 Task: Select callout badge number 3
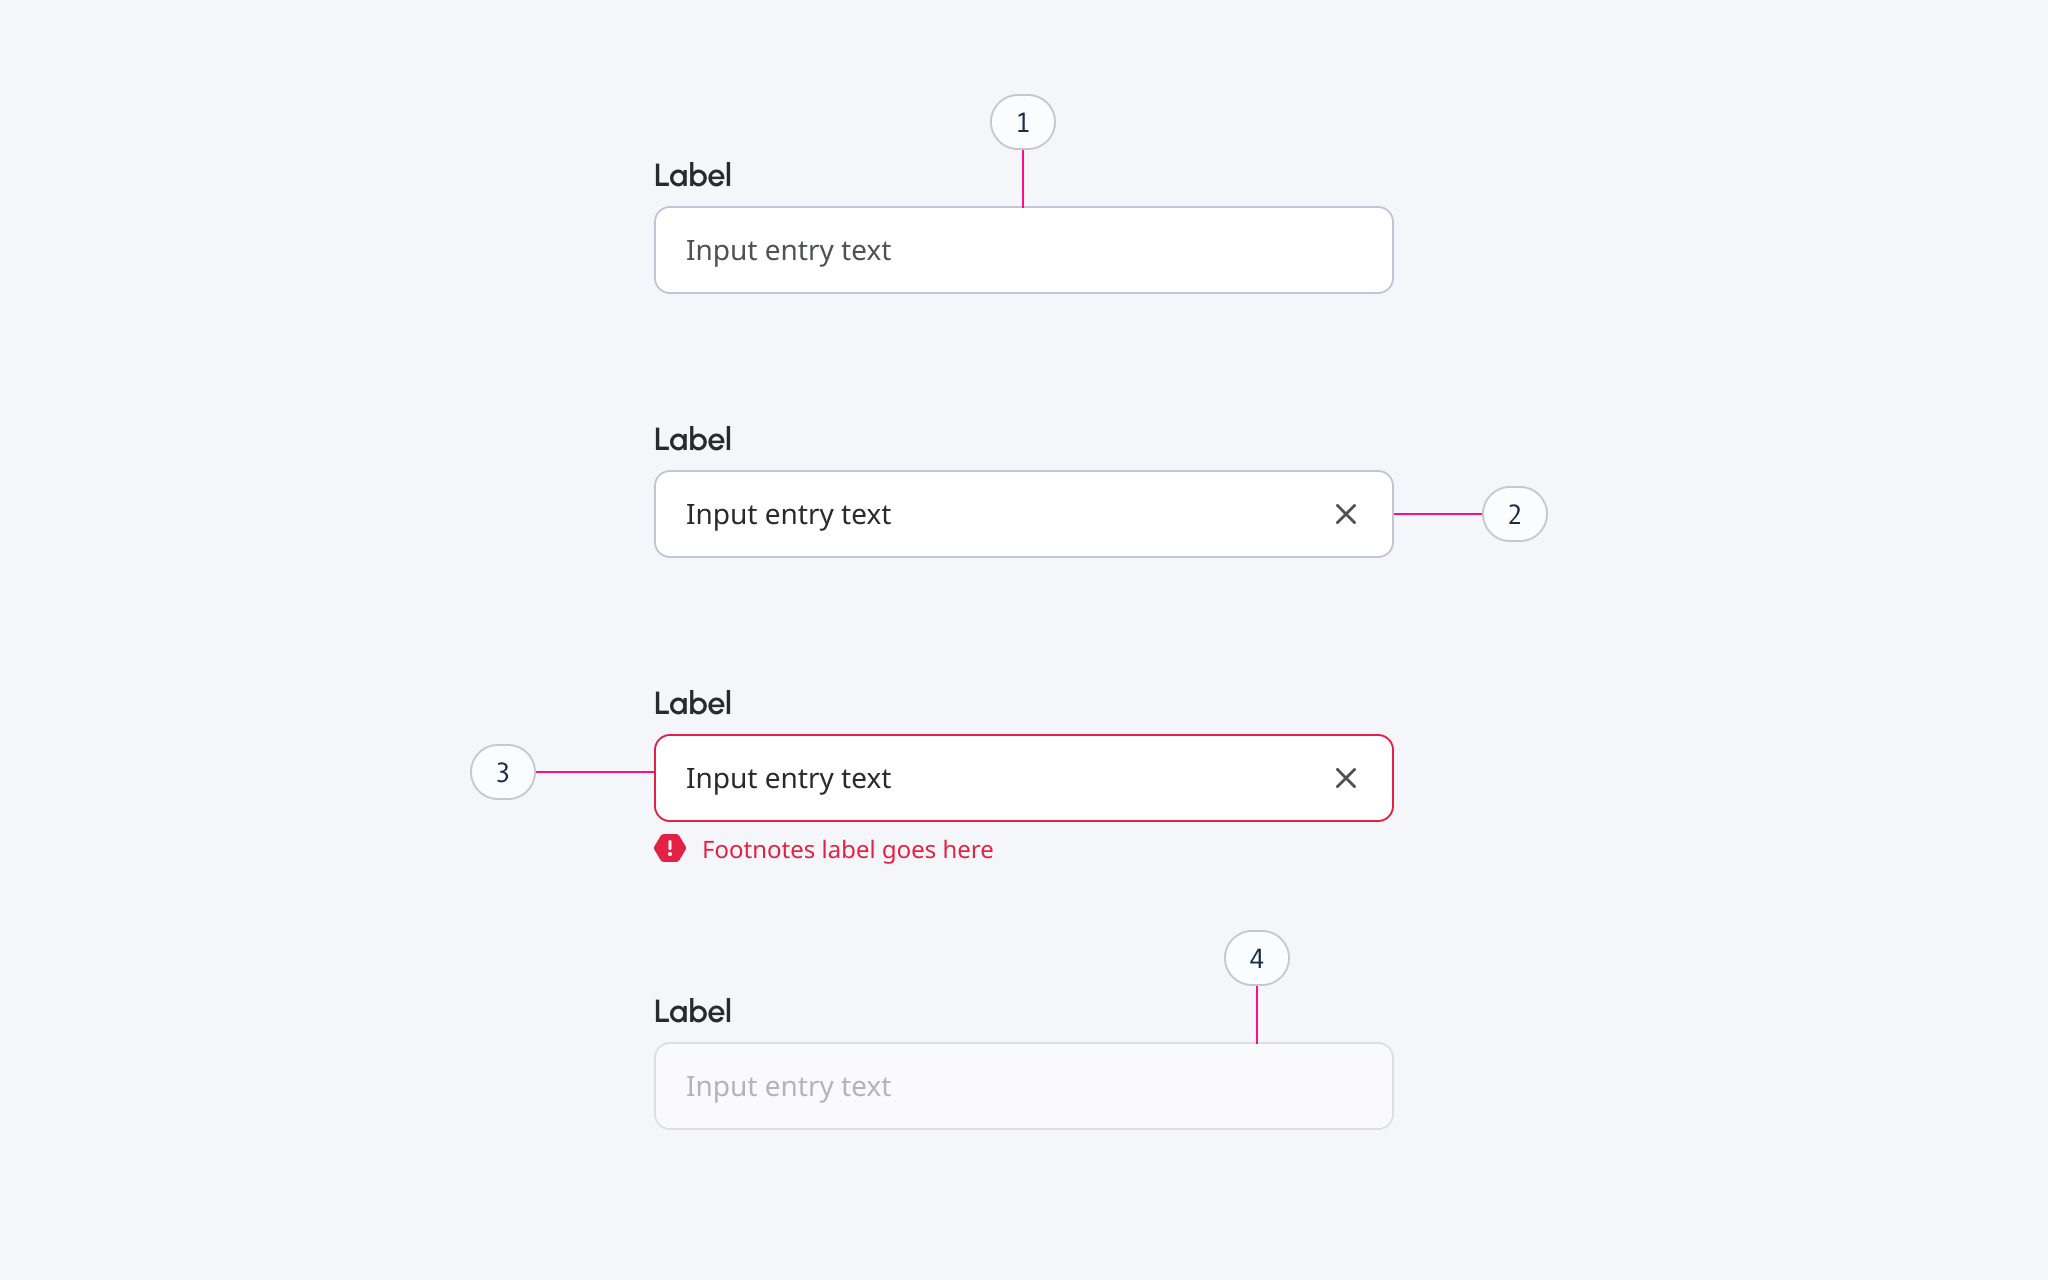(x=503, y=772)
